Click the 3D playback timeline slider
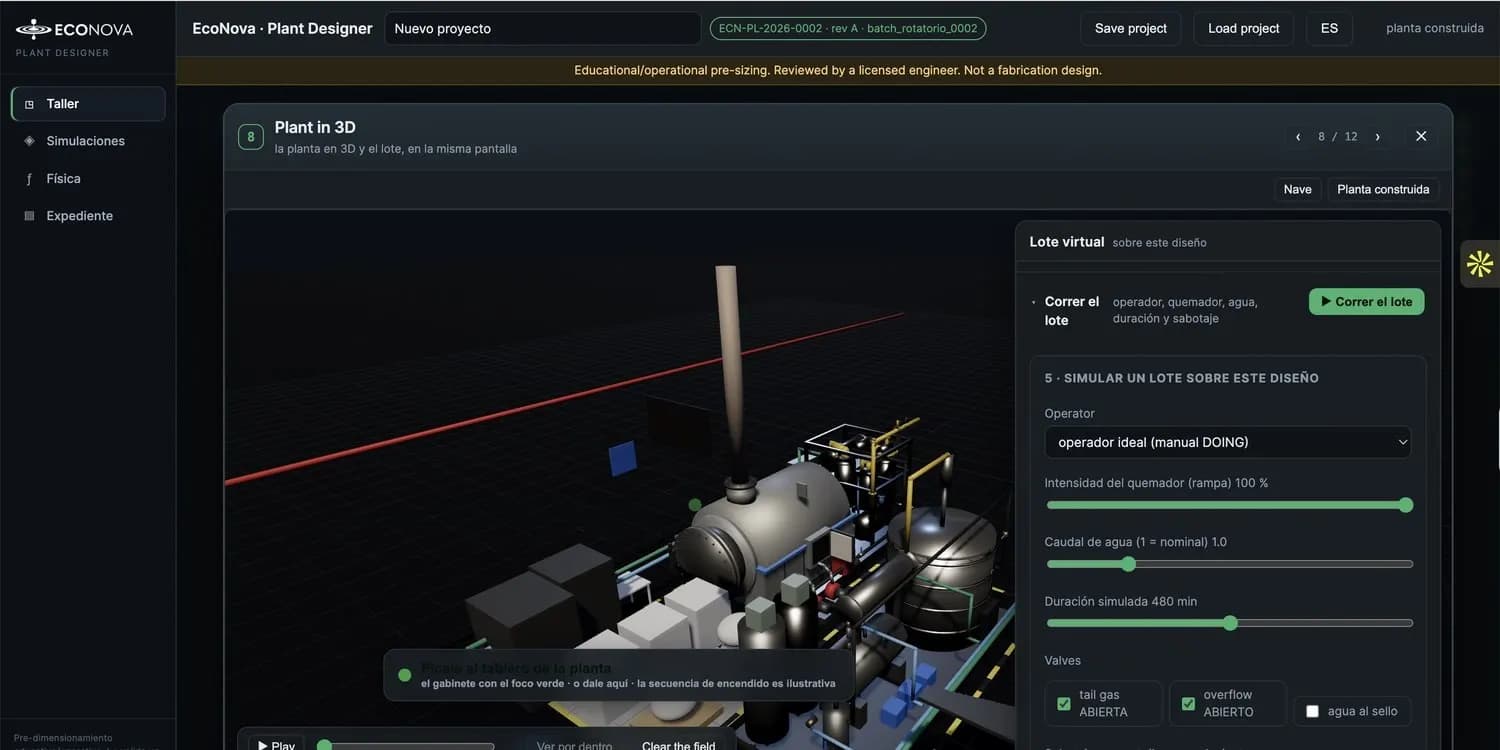 (x=405, y=745)
